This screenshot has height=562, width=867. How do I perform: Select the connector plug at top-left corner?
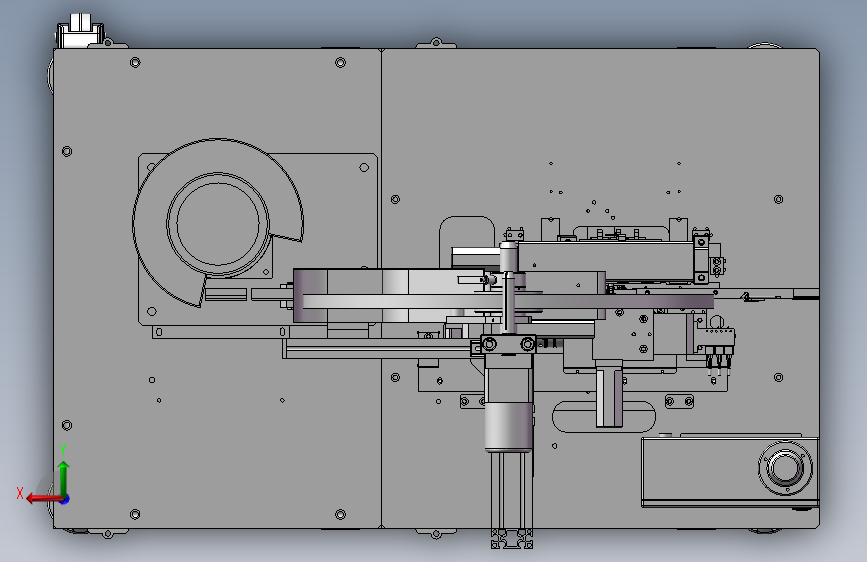[81, 31]
